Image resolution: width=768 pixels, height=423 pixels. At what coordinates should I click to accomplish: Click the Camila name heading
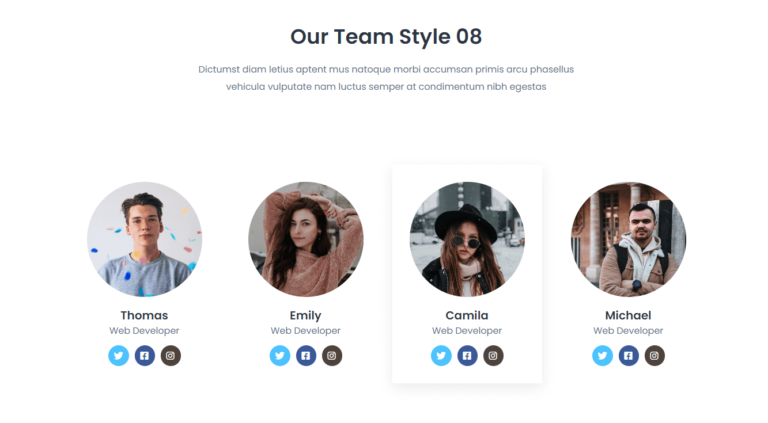tap(467, 315)
